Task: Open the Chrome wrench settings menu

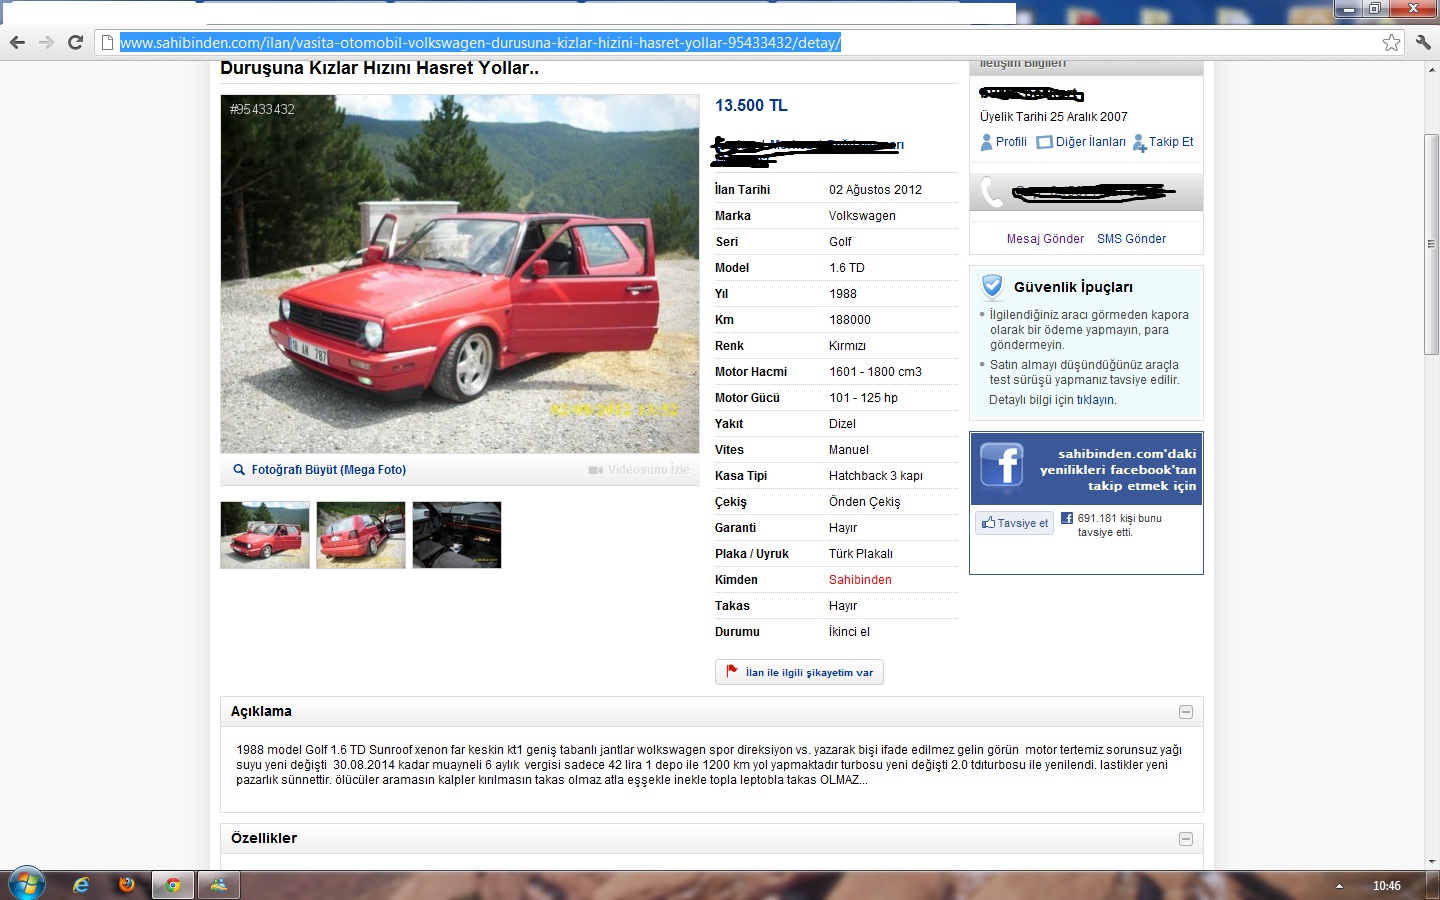Action: (1423, 42)
